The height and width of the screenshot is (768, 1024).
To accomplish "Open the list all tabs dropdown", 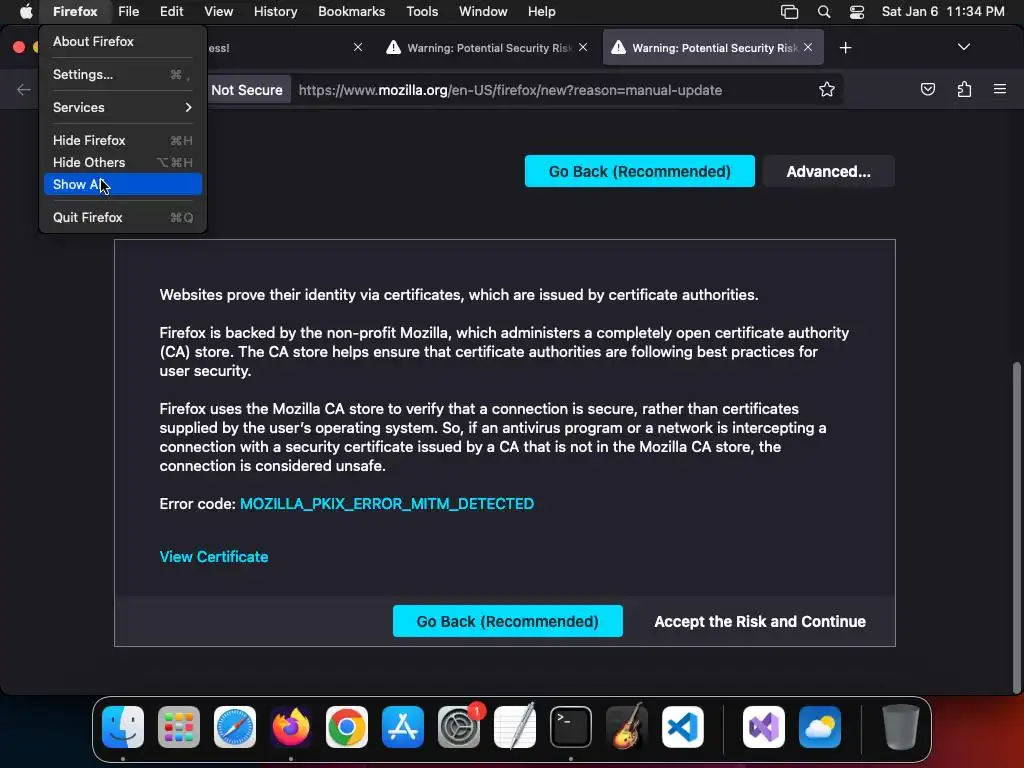I will point(963,47).
